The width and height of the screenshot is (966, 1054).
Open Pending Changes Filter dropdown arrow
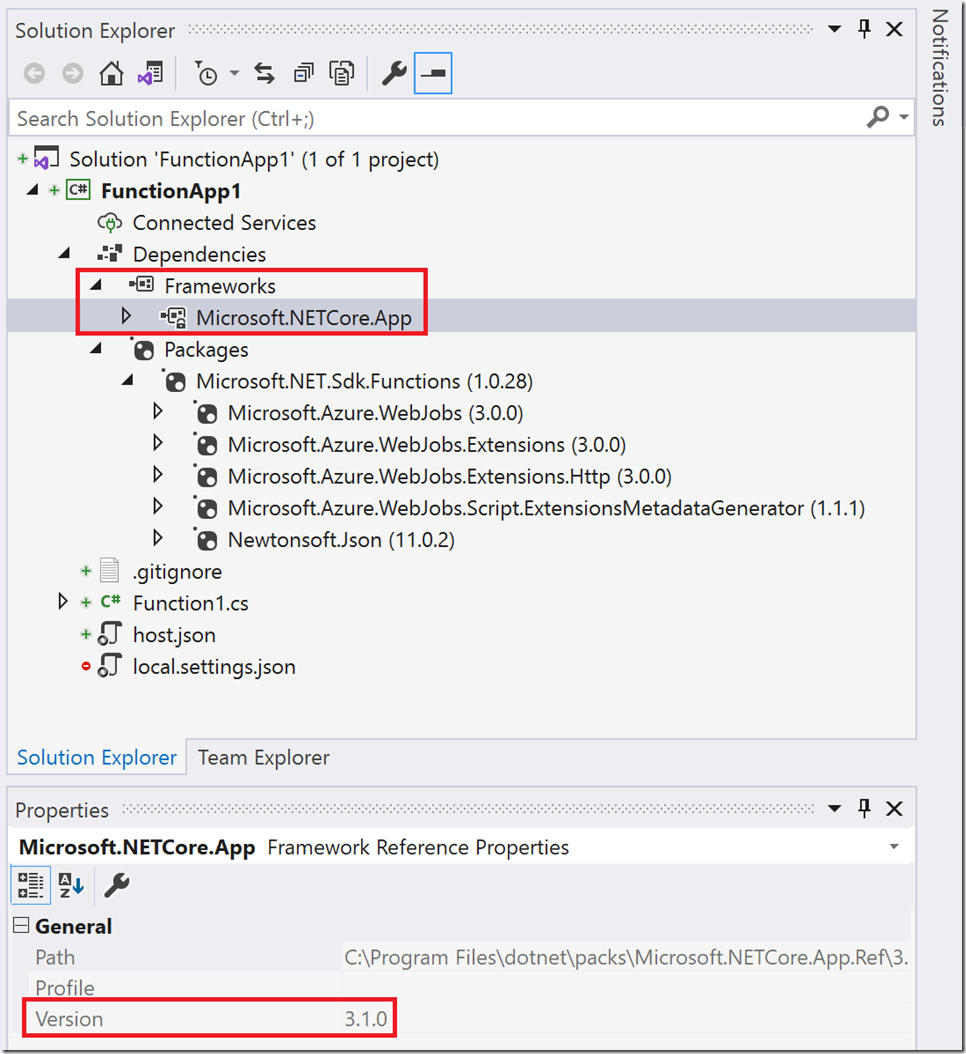click(x=234, y=73)
